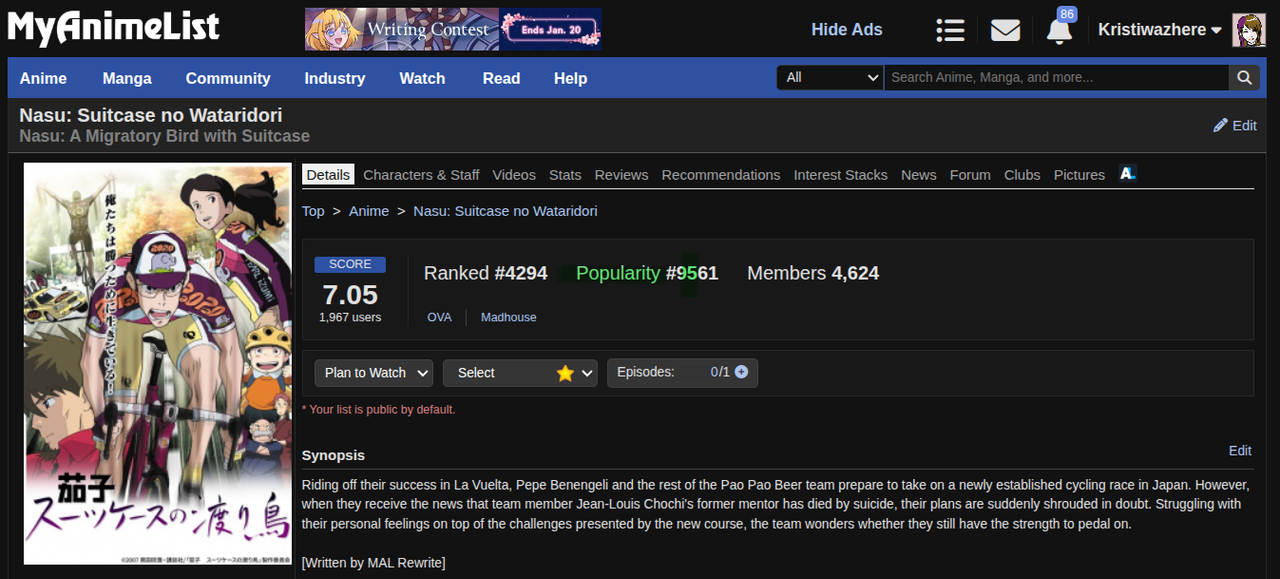
Task: Open the Industry menu
Action: pos(335,78)
